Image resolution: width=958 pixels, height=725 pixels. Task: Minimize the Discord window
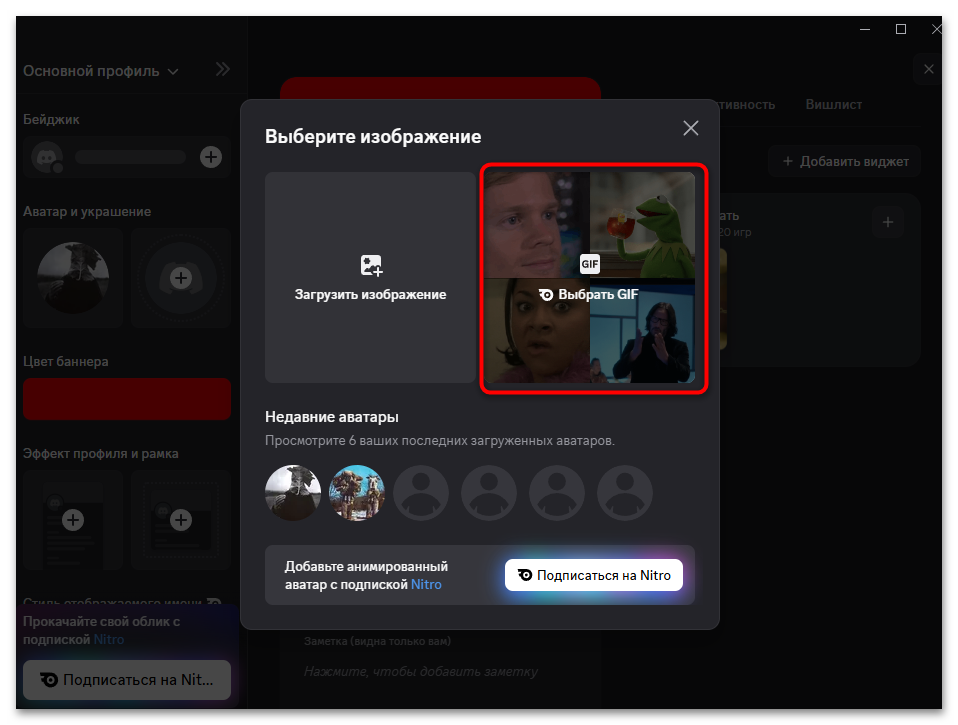865,29
